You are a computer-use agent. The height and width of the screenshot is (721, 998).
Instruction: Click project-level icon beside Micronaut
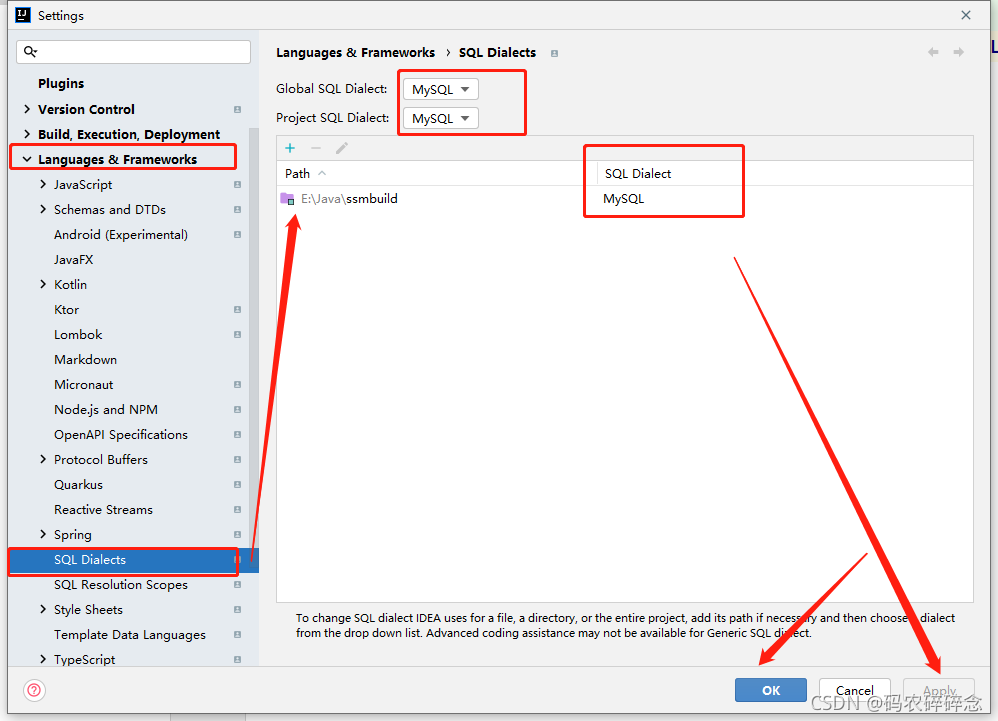237,384
